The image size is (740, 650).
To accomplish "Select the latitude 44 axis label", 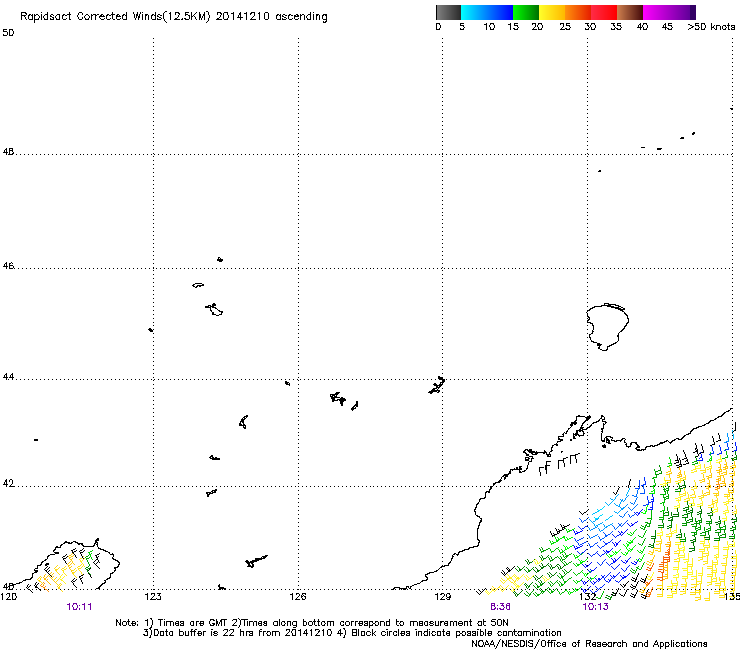I will point(8,377).
